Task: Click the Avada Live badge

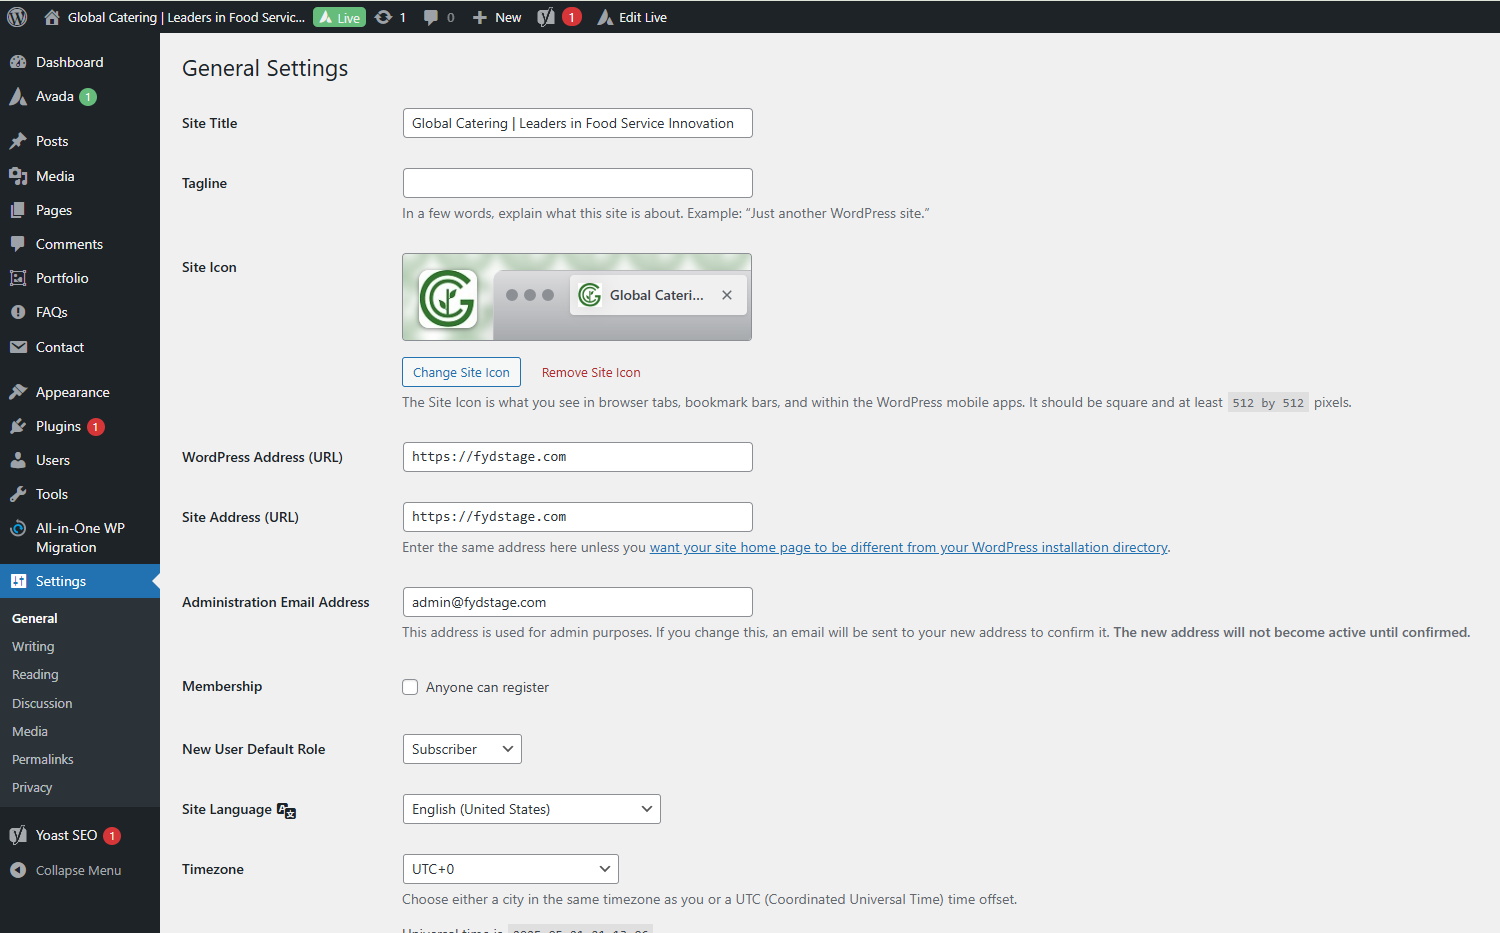Action: [x=339, y=17]
